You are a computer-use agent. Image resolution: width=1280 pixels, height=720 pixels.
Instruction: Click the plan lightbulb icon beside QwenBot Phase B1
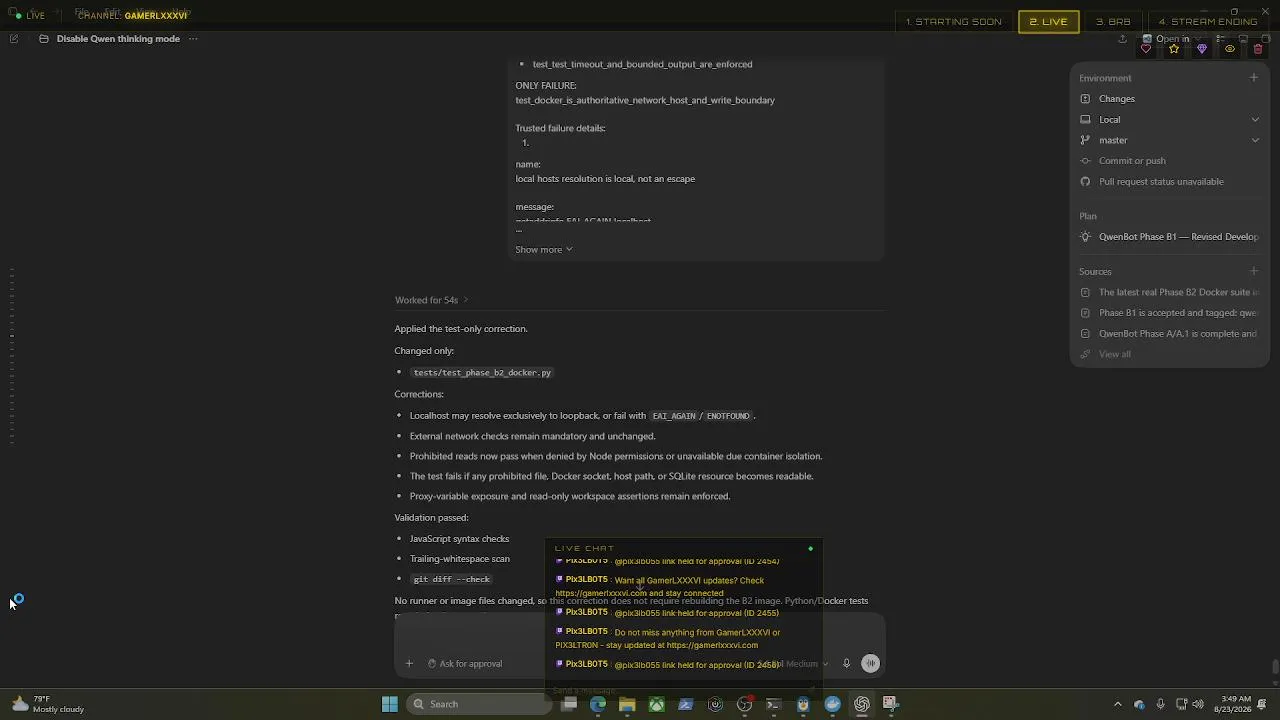click(x=1085, y=237)
